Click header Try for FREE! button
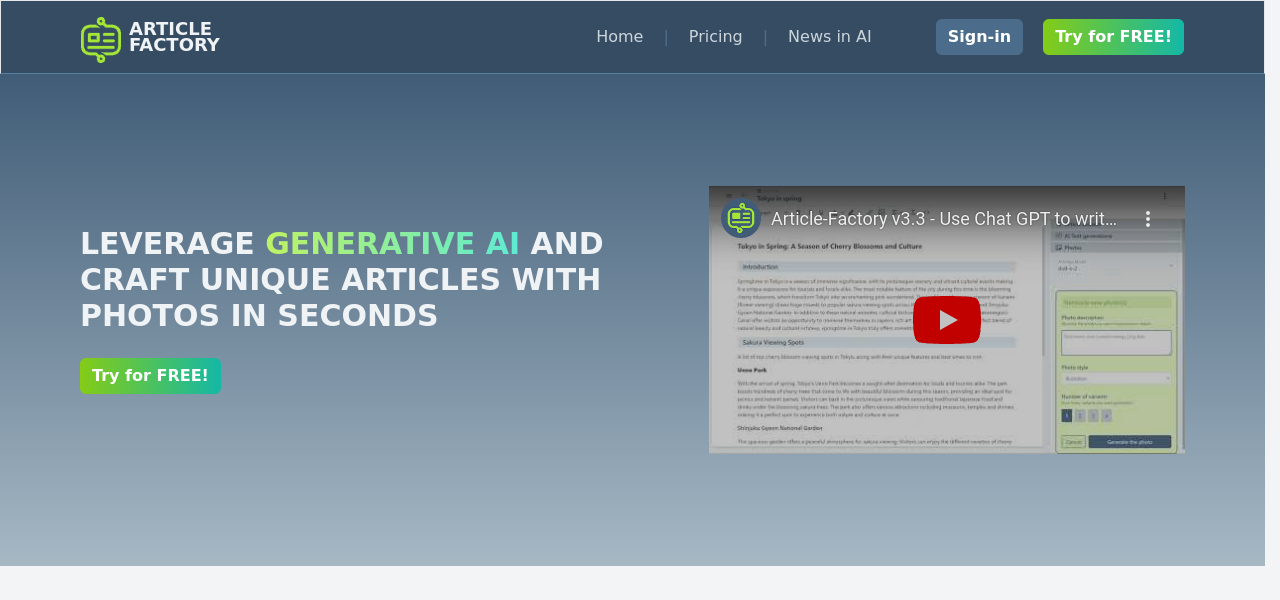The width and height of the screenshot is (1280, 600). click(x=1113, y=37)
